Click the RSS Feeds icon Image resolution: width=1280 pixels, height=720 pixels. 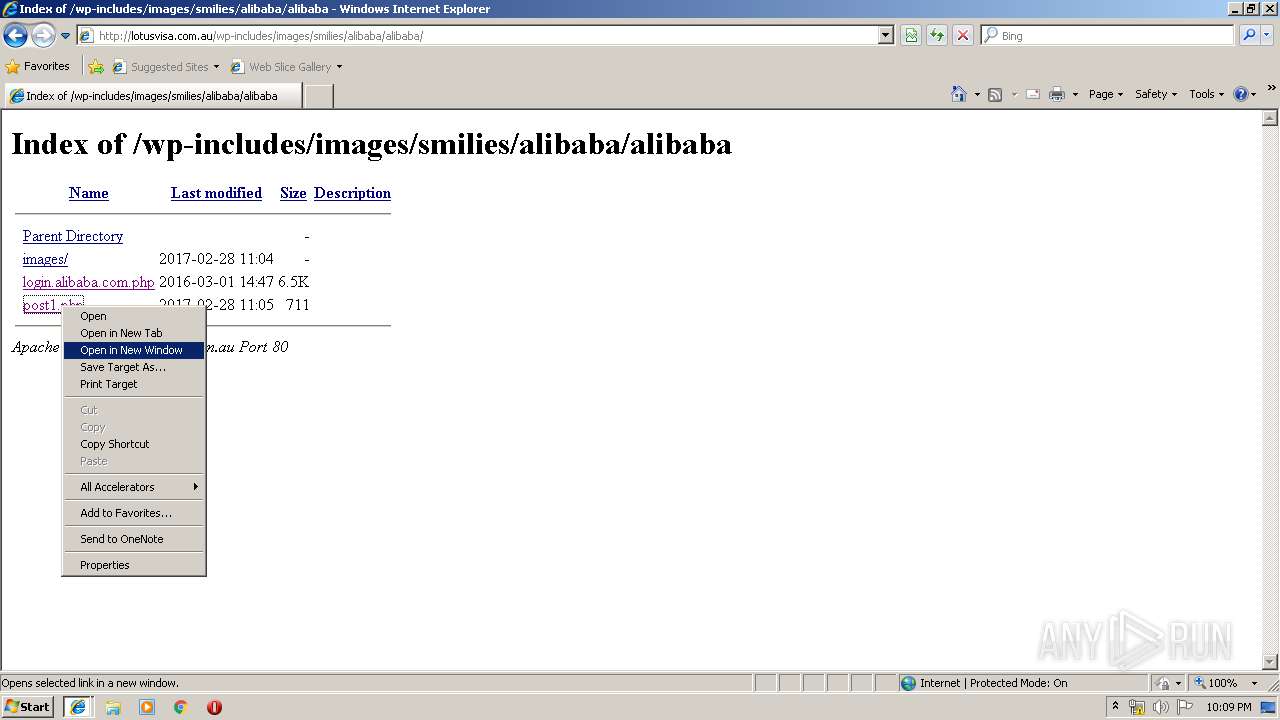(995, 94)
